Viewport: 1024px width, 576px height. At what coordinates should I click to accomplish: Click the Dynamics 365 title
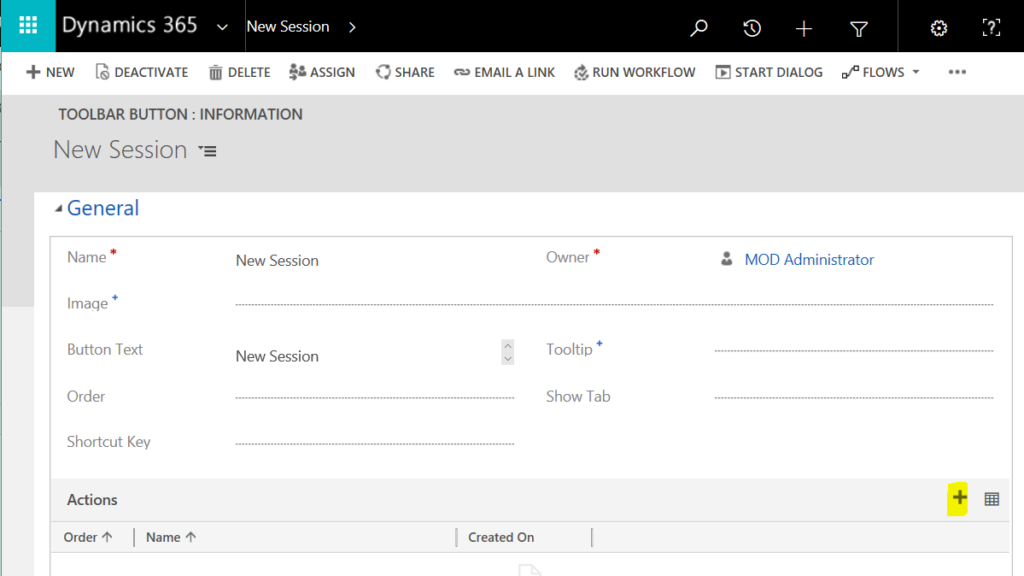tap(129, 25)
